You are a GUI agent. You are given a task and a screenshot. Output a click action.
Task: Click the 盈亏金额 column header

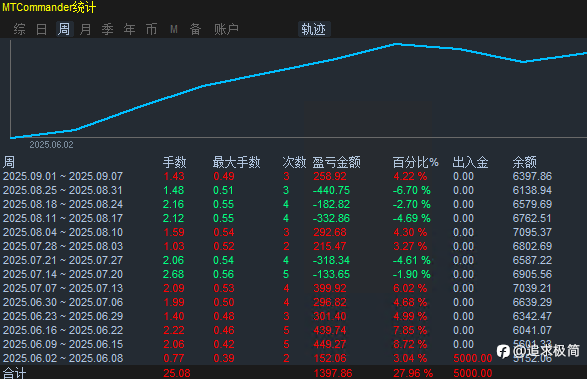(337, 162)
